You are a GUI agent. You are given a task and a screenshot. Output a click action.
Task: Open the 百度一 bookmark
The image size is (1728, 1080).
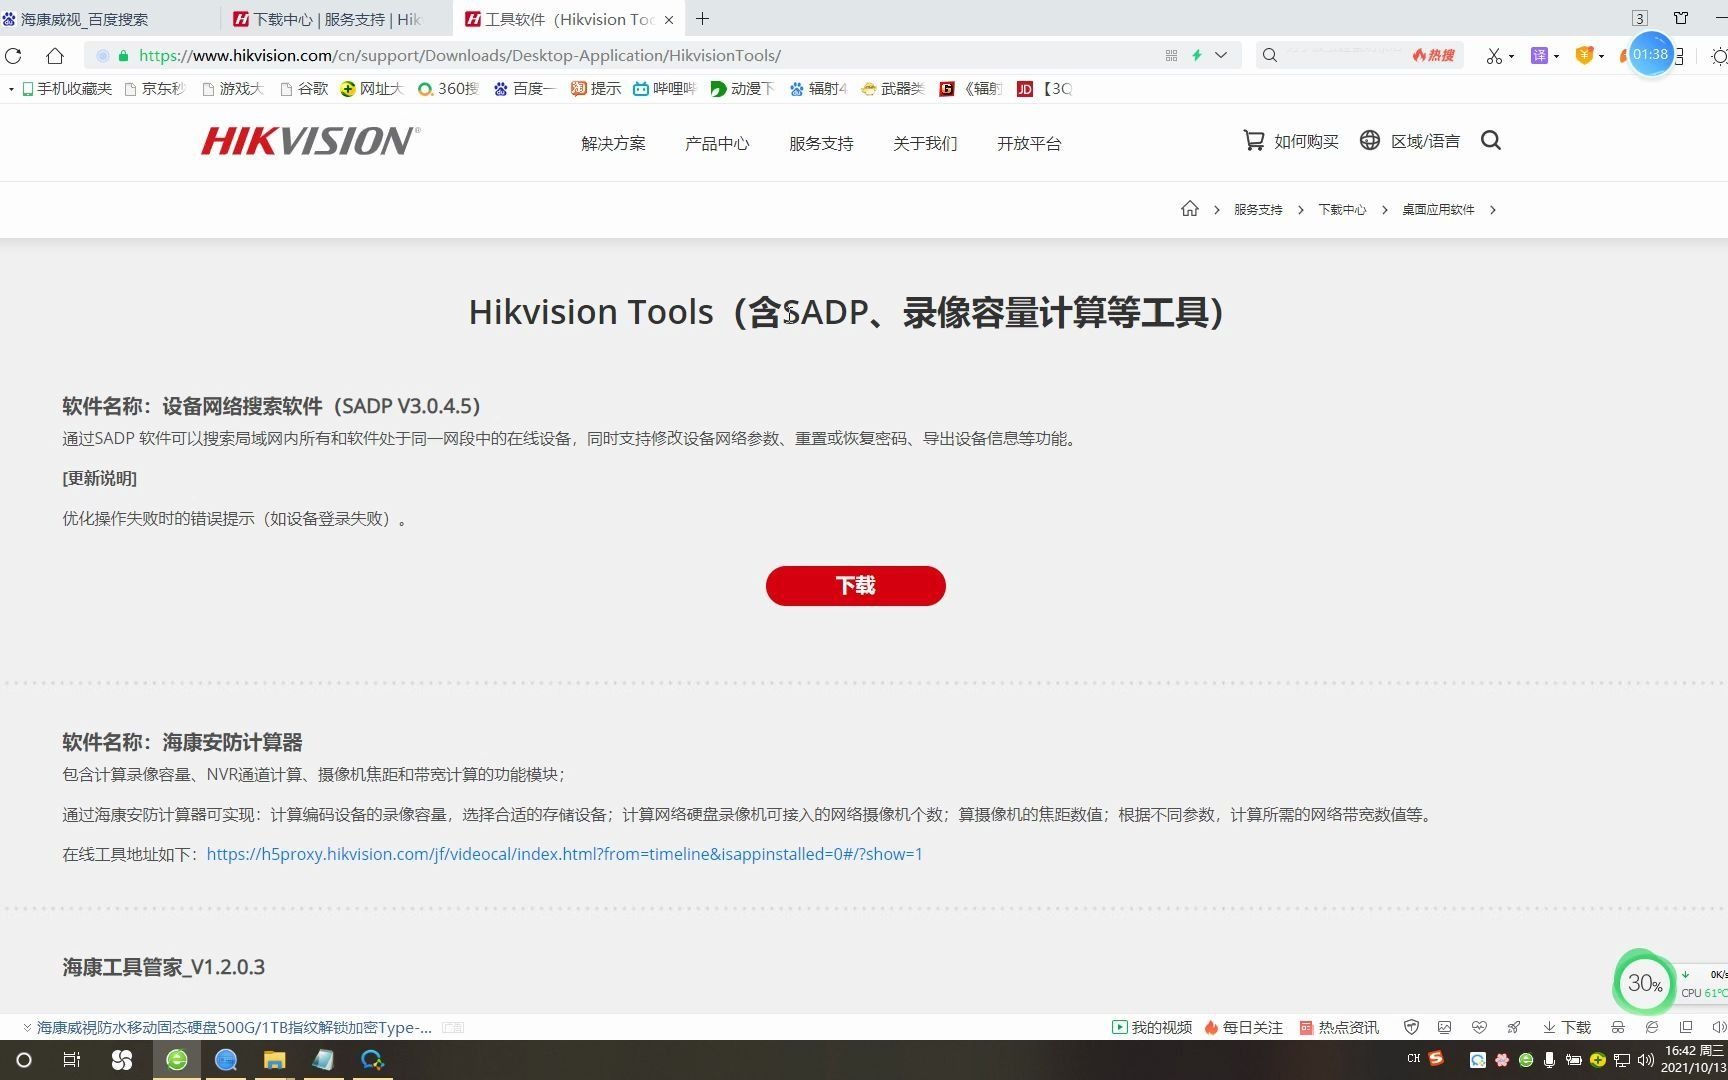click(x=524, y=89)
